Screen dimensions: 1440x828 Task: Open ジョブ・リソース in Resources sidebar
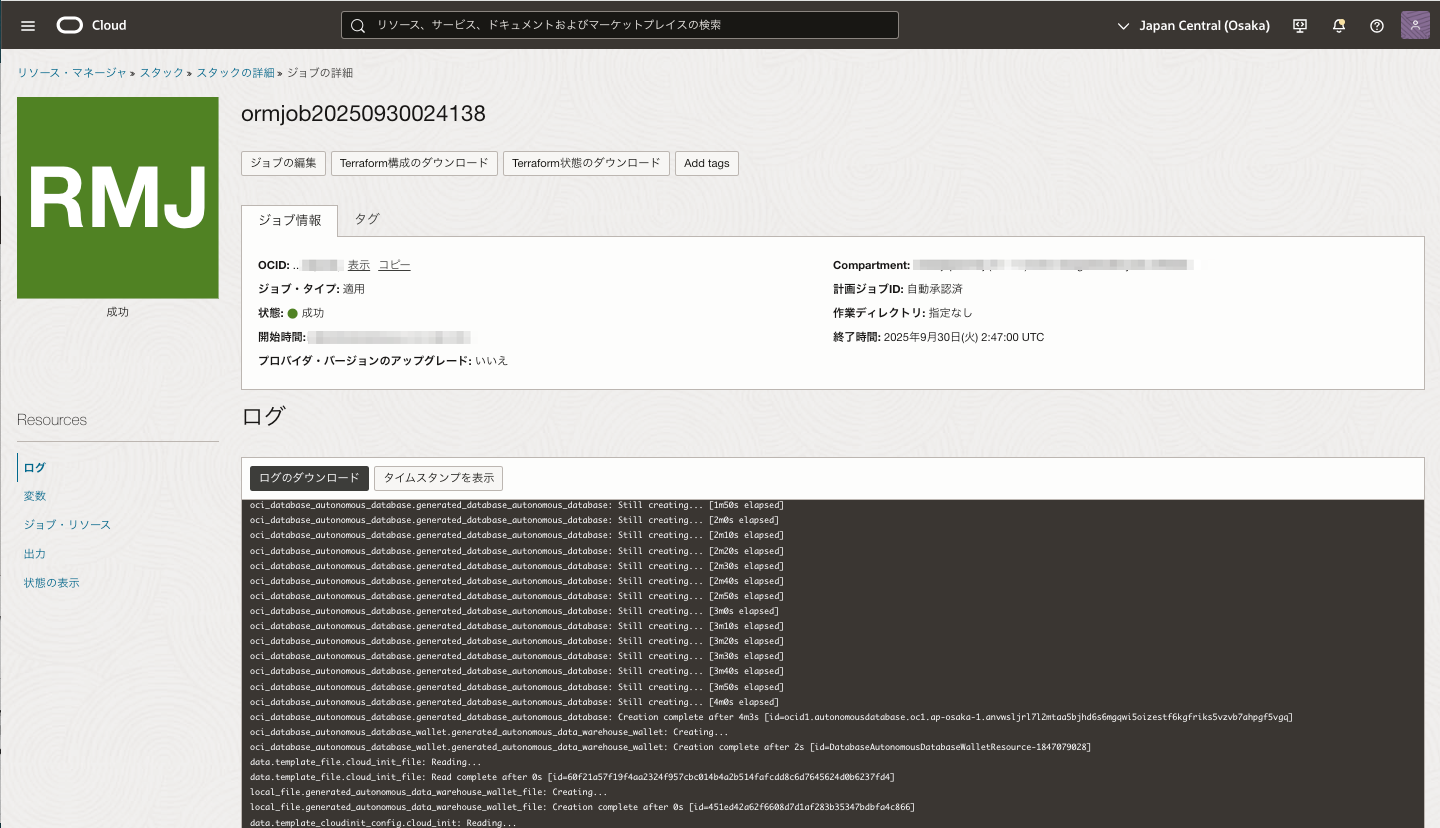67,525
